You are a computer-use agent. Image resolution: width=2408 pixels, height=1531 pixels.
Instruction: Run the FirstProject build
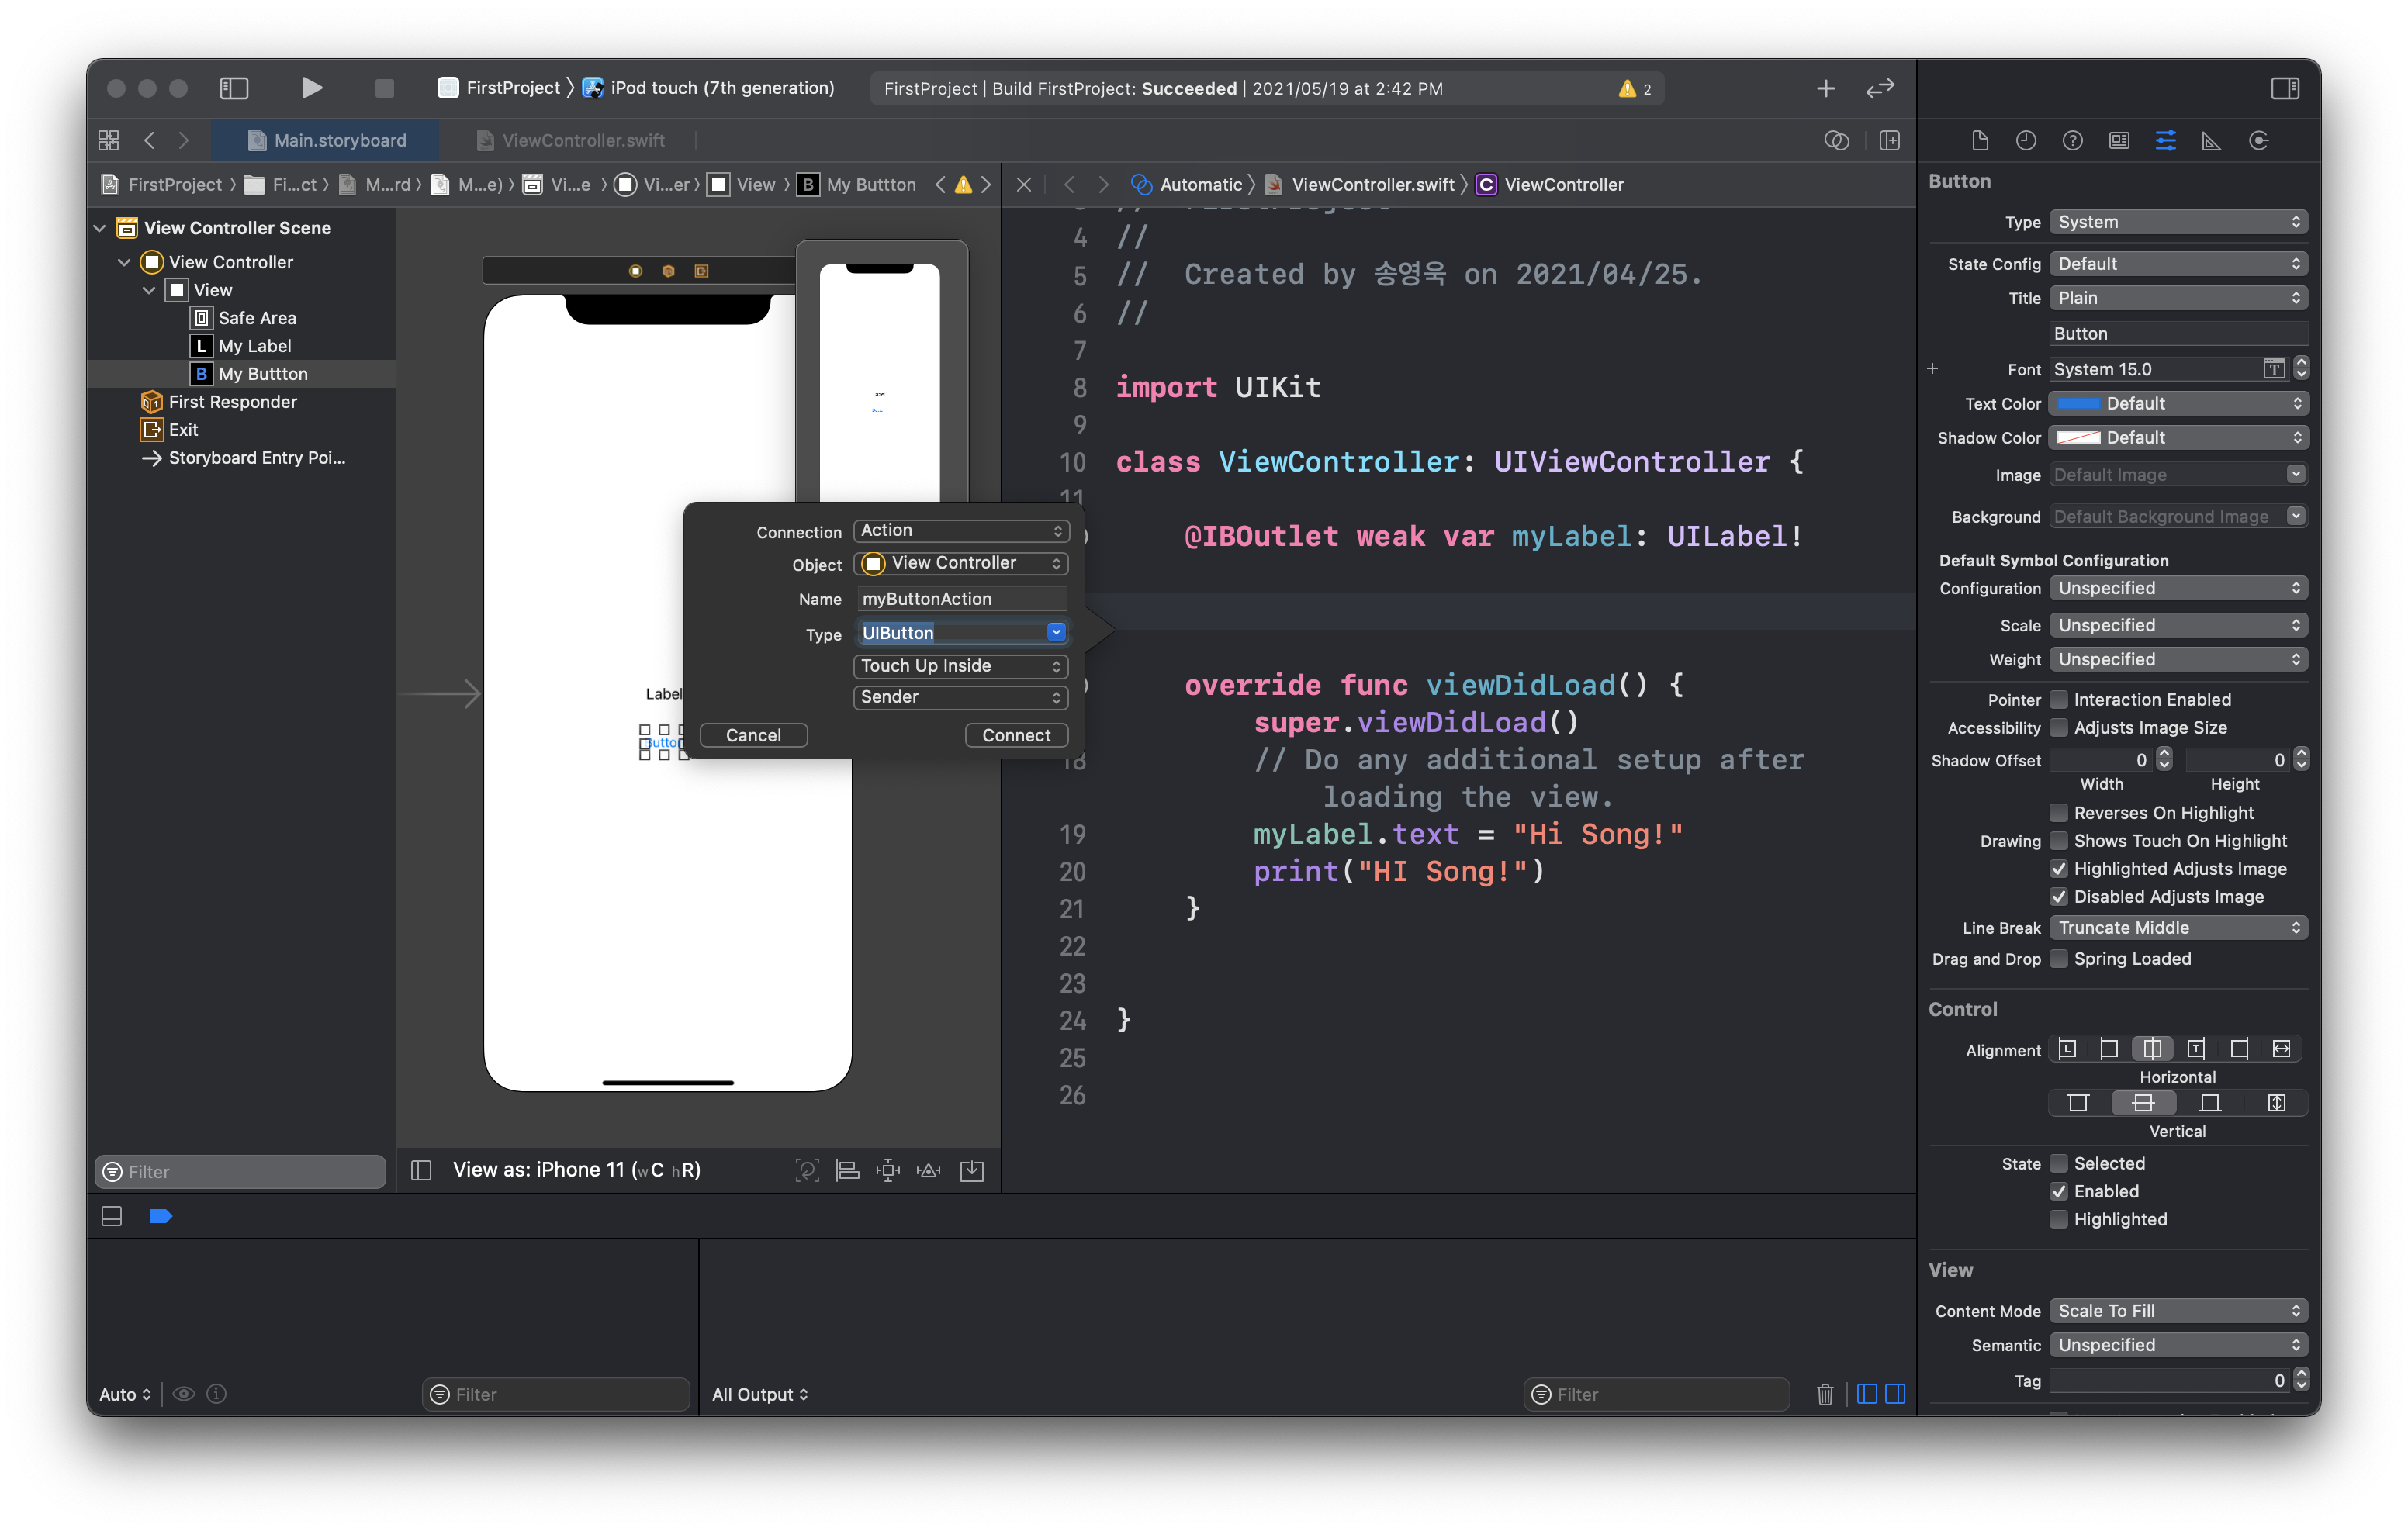tap(312, 88)
